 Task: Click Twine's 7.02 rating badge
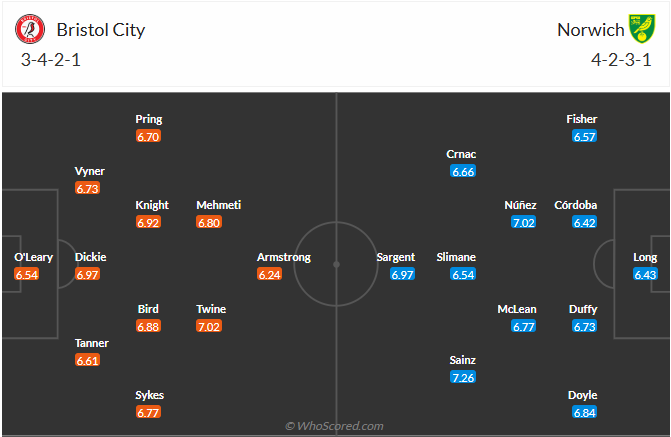click(211, 326)
